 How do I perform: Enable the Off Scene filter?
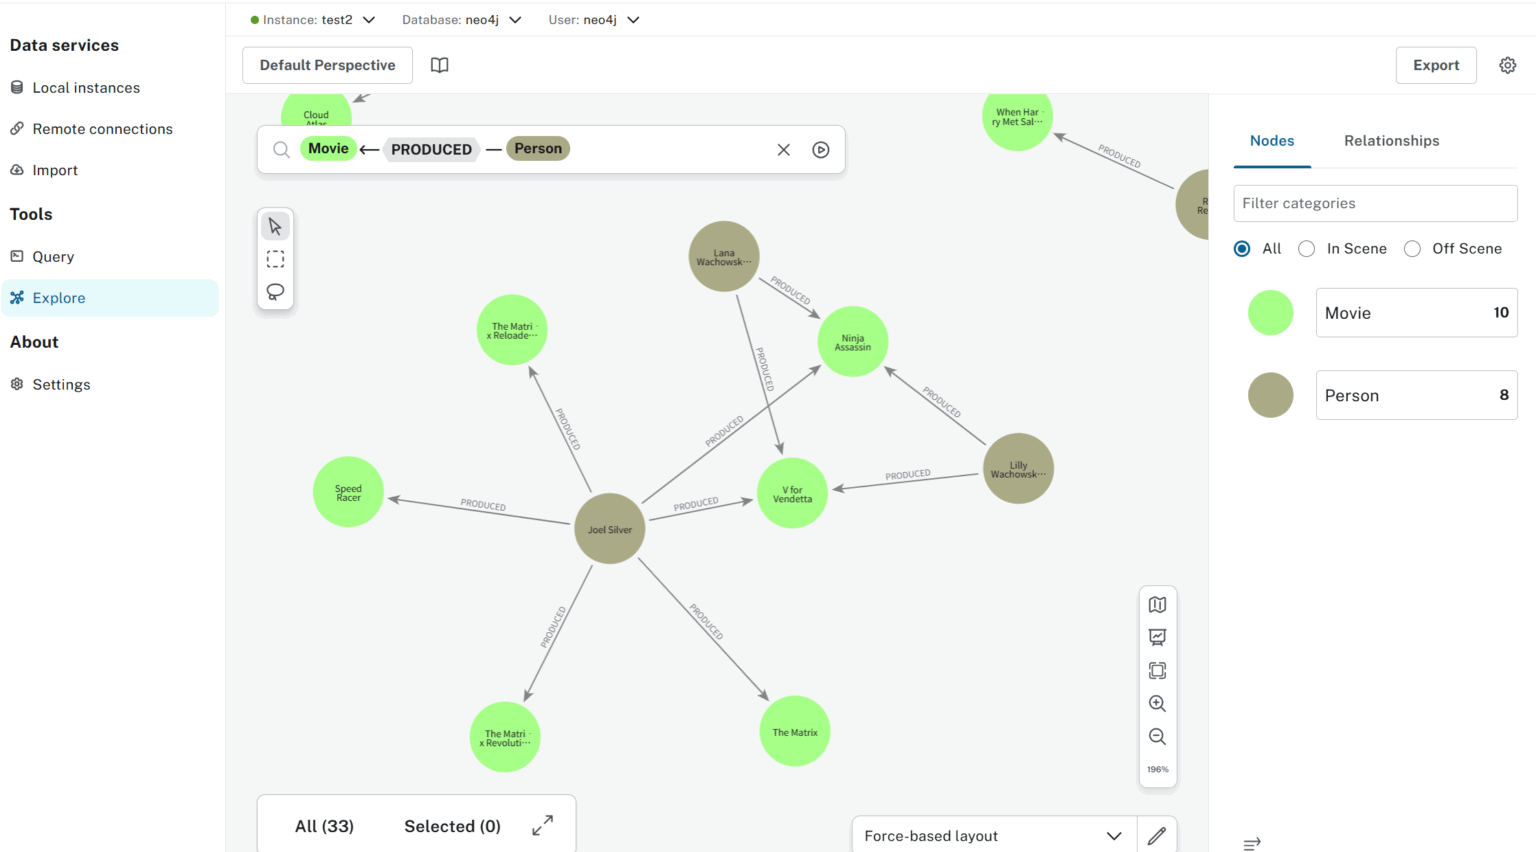pyautogui.click(x=1412, y=248)
